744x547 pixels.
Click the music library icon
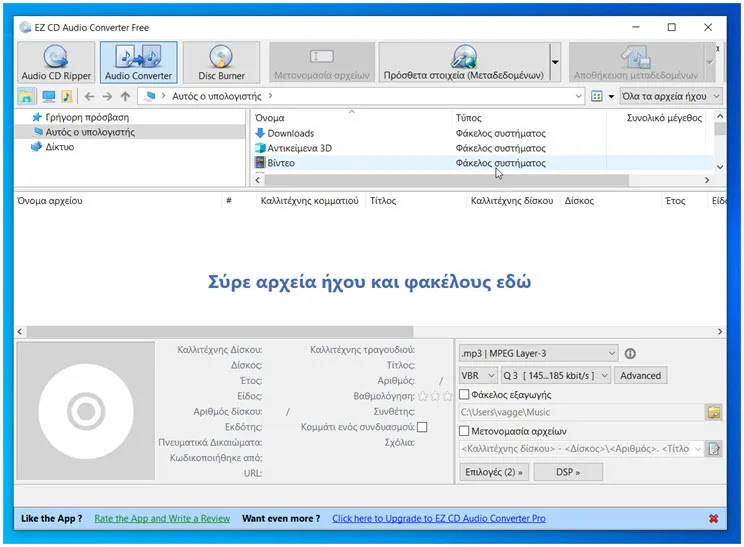(67, 96)
